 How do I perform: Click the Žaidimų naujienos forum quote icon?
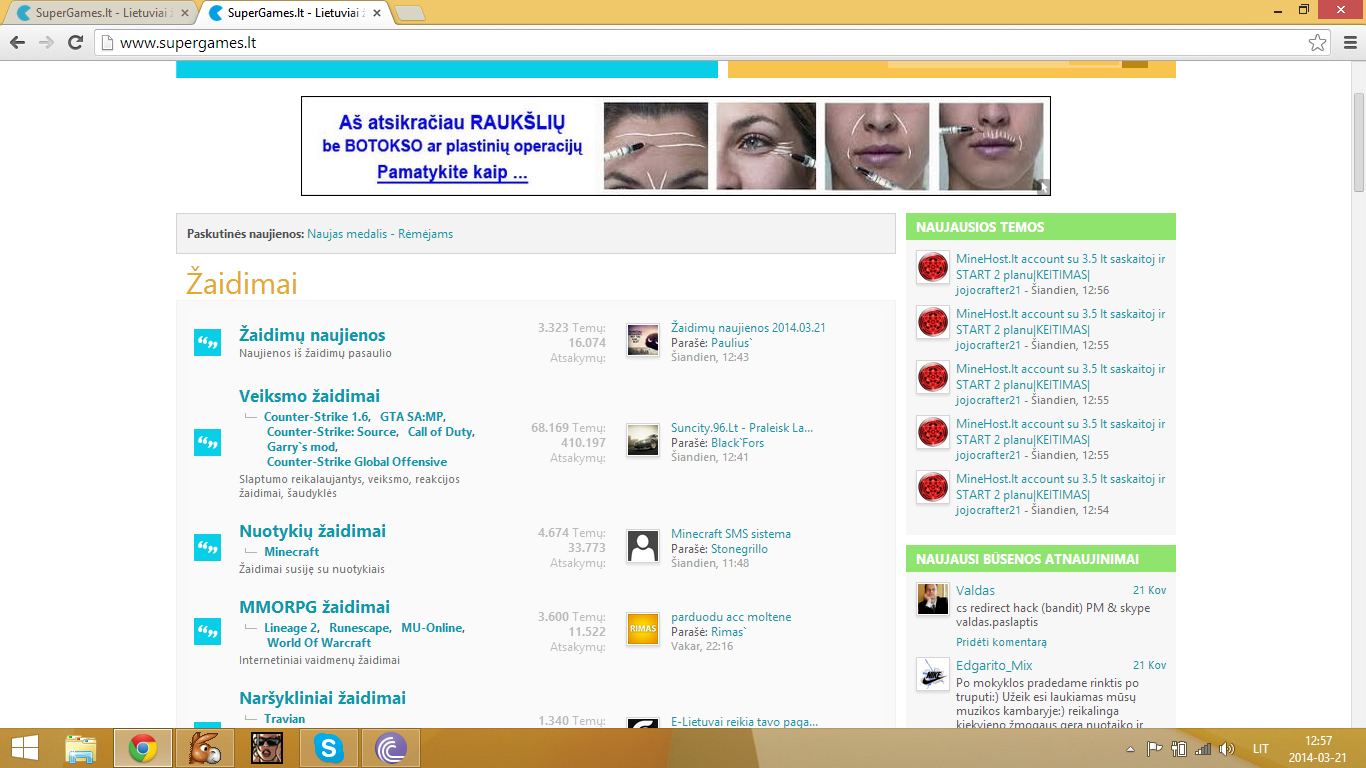(x=207, y=342)
